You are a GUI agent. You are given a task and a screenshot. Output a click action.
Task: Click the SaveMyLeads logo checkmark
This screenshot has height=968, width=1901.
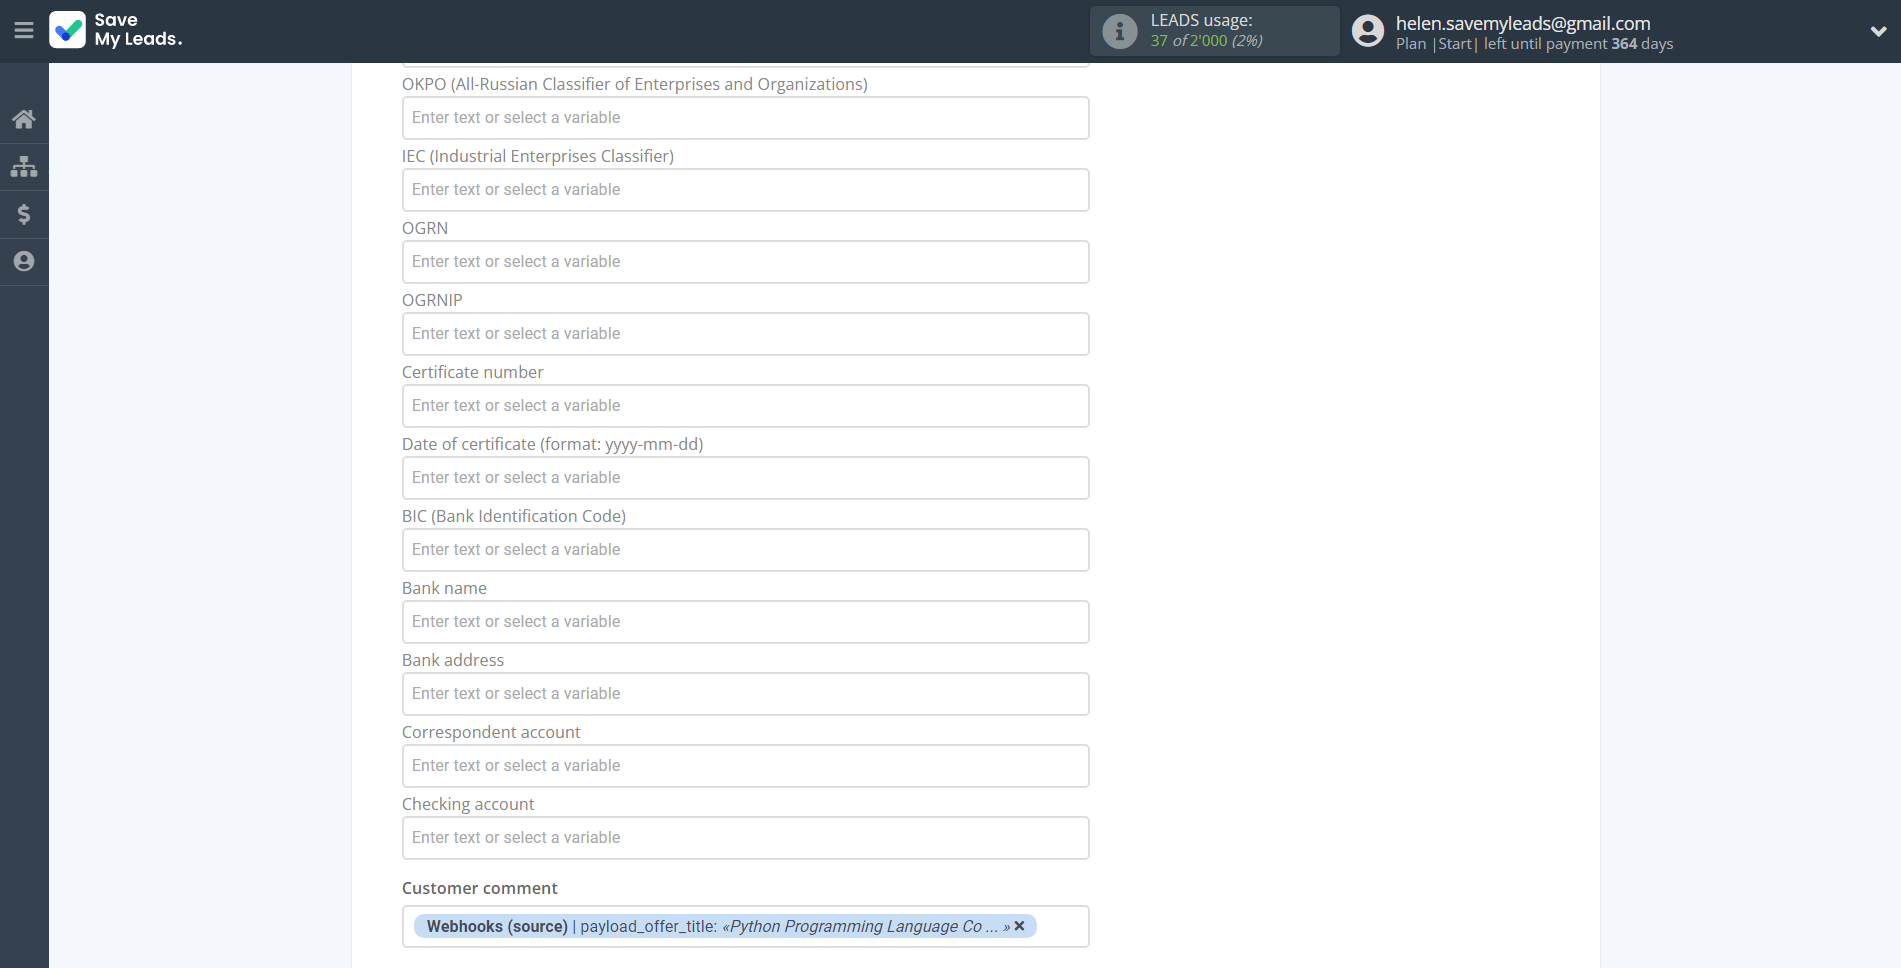tap(68, 30)
